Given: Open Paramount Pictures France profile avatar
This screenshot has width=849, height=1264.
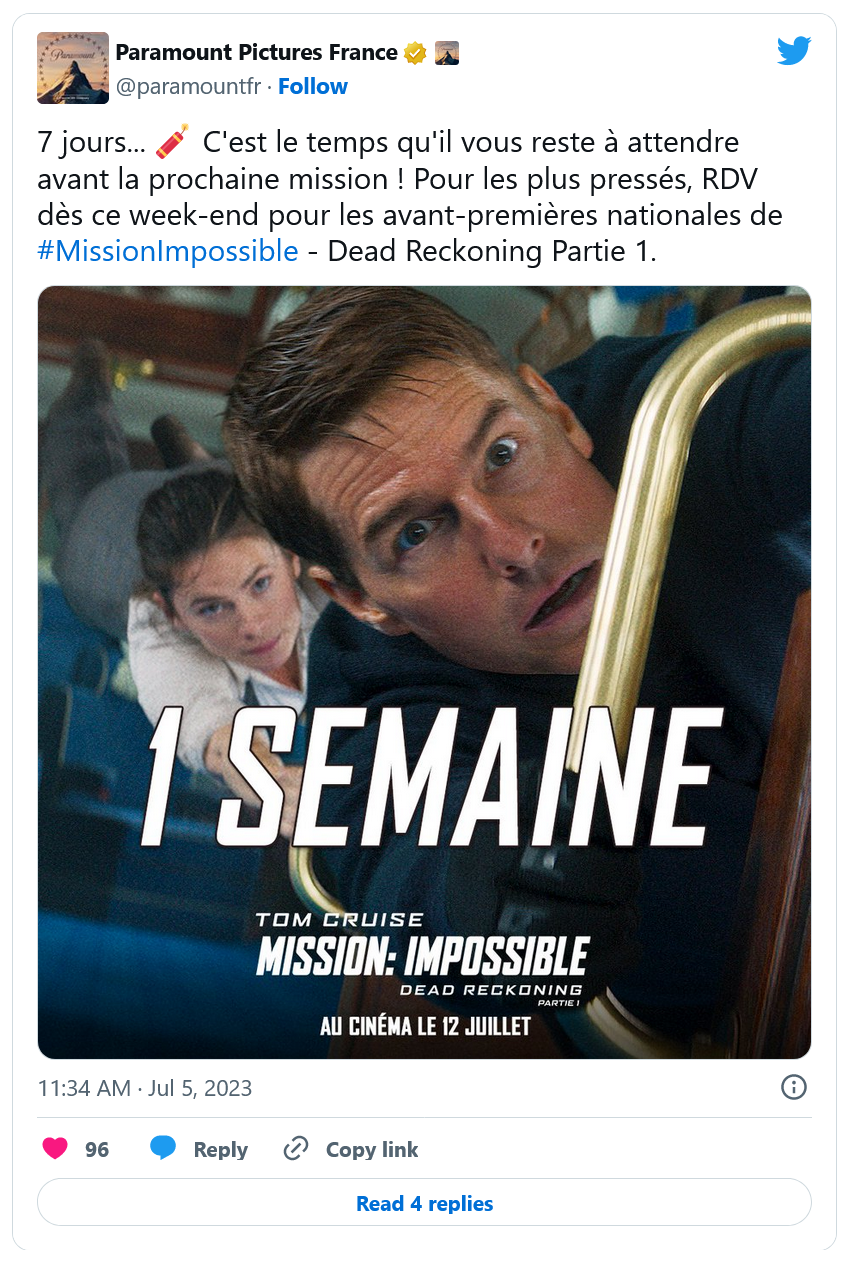Looking at the screenshot, I should tap(73, 68).
